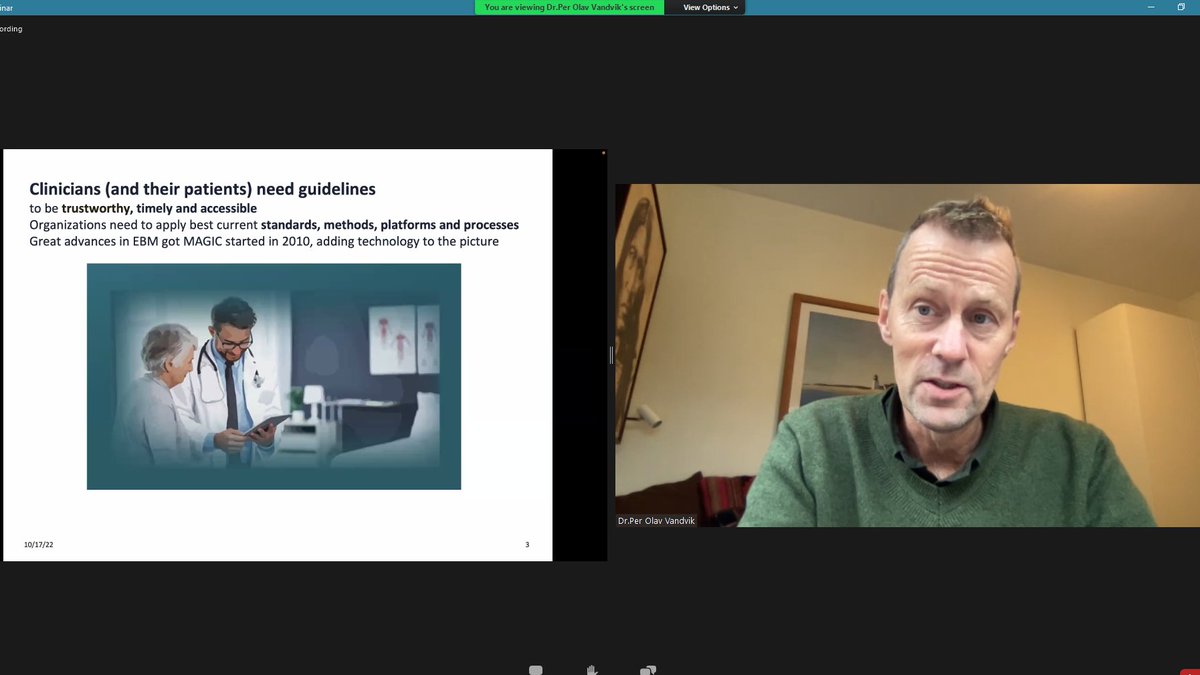
Task: Click the green screen-viewing notification banner
Action: pyautogui.click(x=570, y=7)
